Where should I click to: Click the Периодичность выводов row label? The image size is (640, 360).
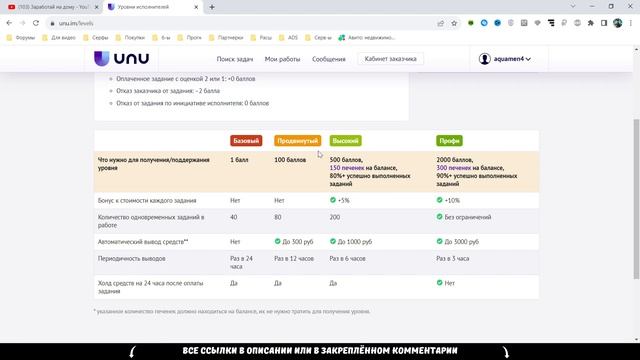[x=131, y=258]
